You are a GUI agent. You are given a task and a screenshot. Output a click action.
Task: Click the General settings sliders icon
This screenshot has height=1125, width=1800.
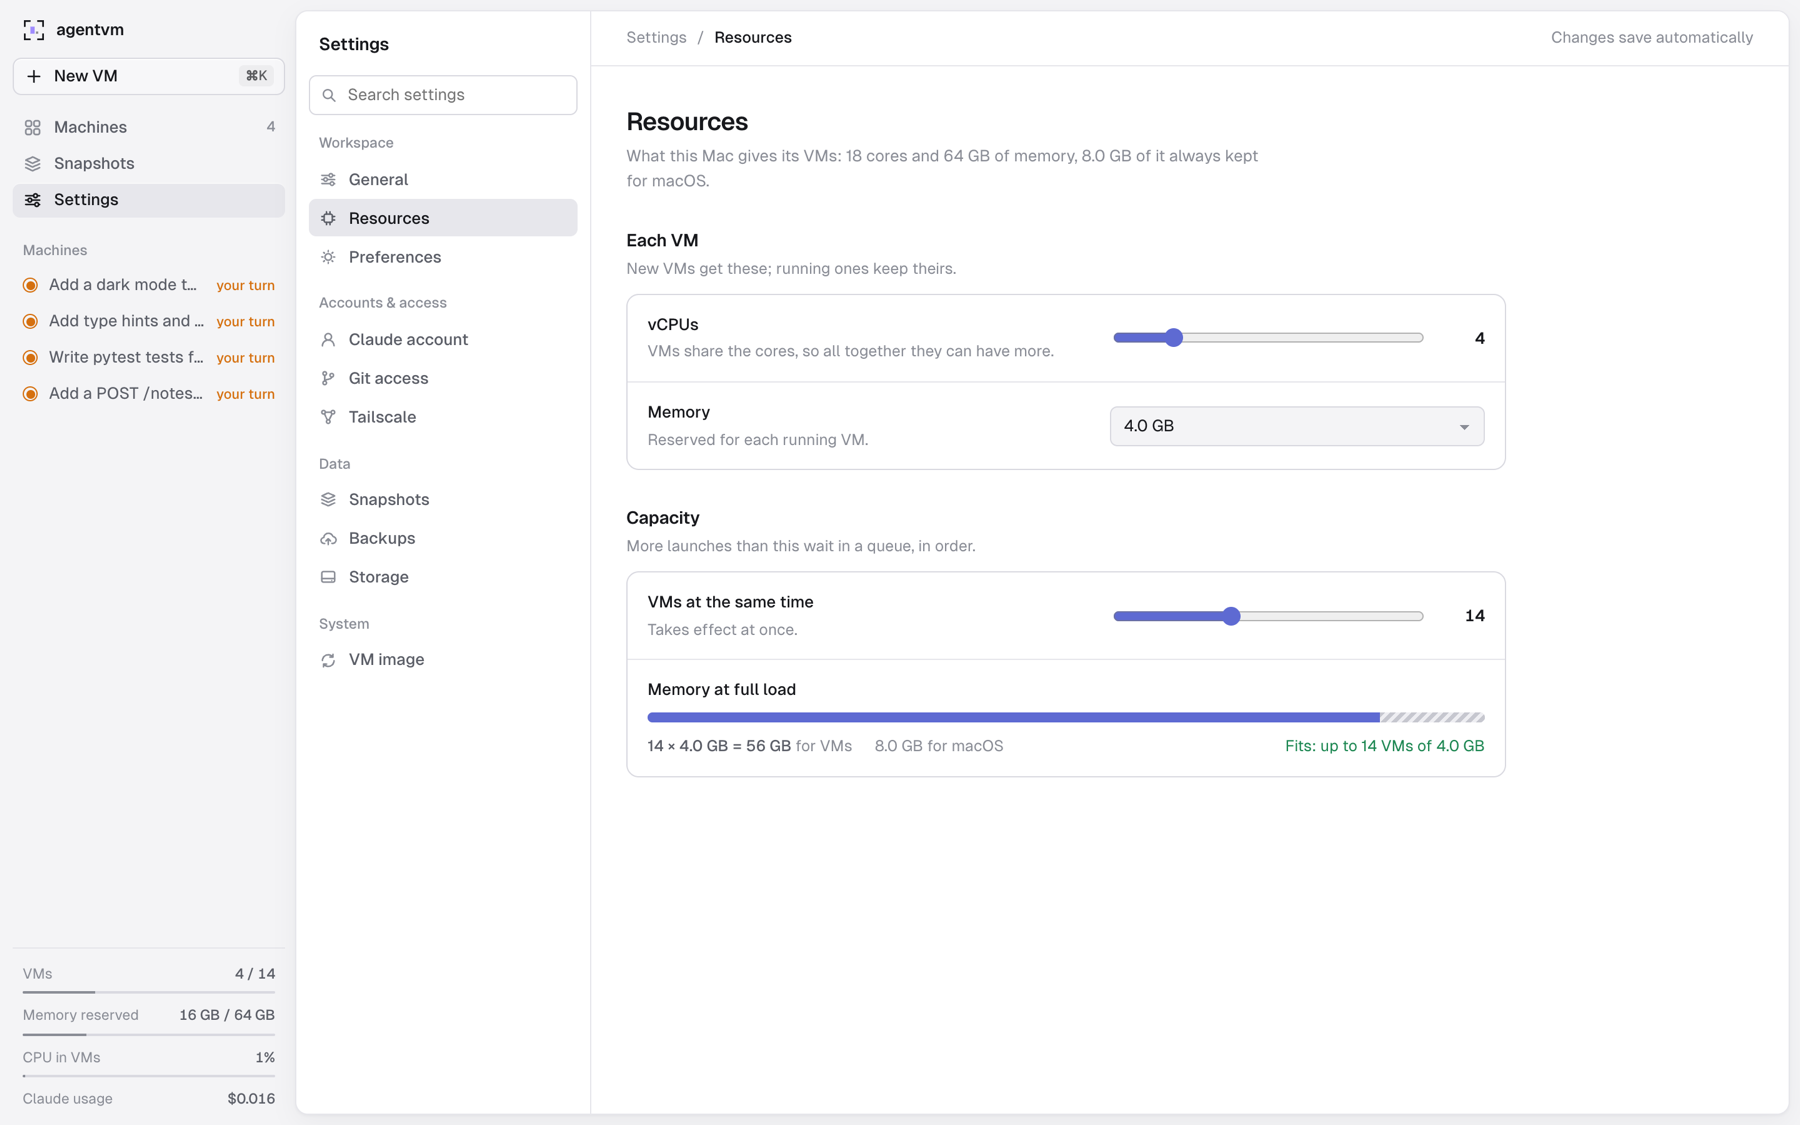(x=328, y=180)
